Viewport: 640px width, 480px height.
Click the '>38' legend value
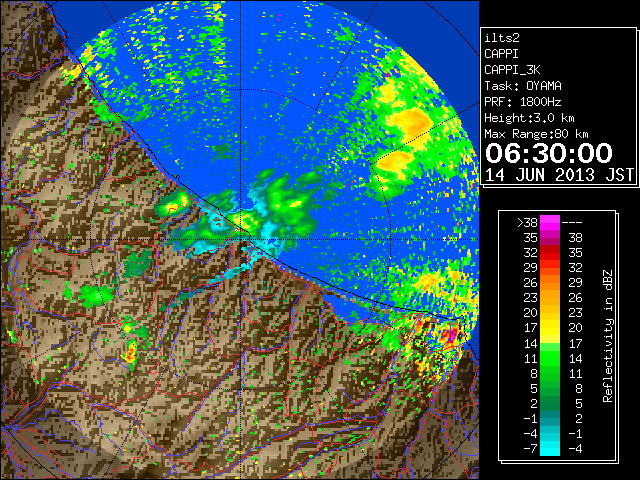[x=527, y=223]
